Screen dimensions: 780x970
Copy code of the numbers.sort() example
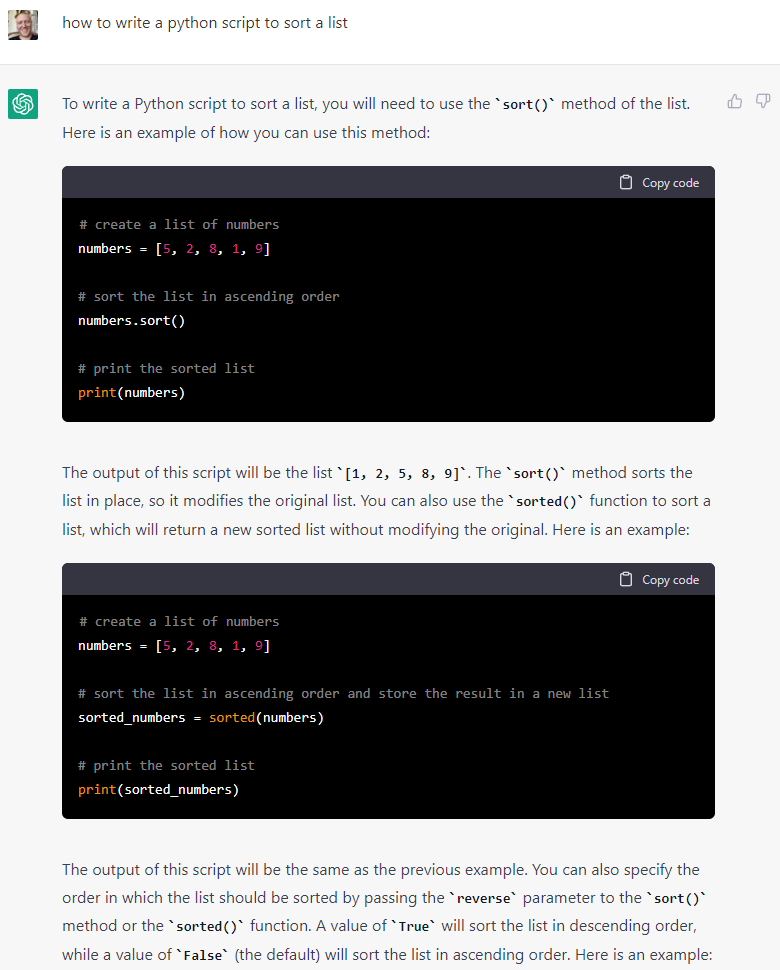[x=659, y=182]
